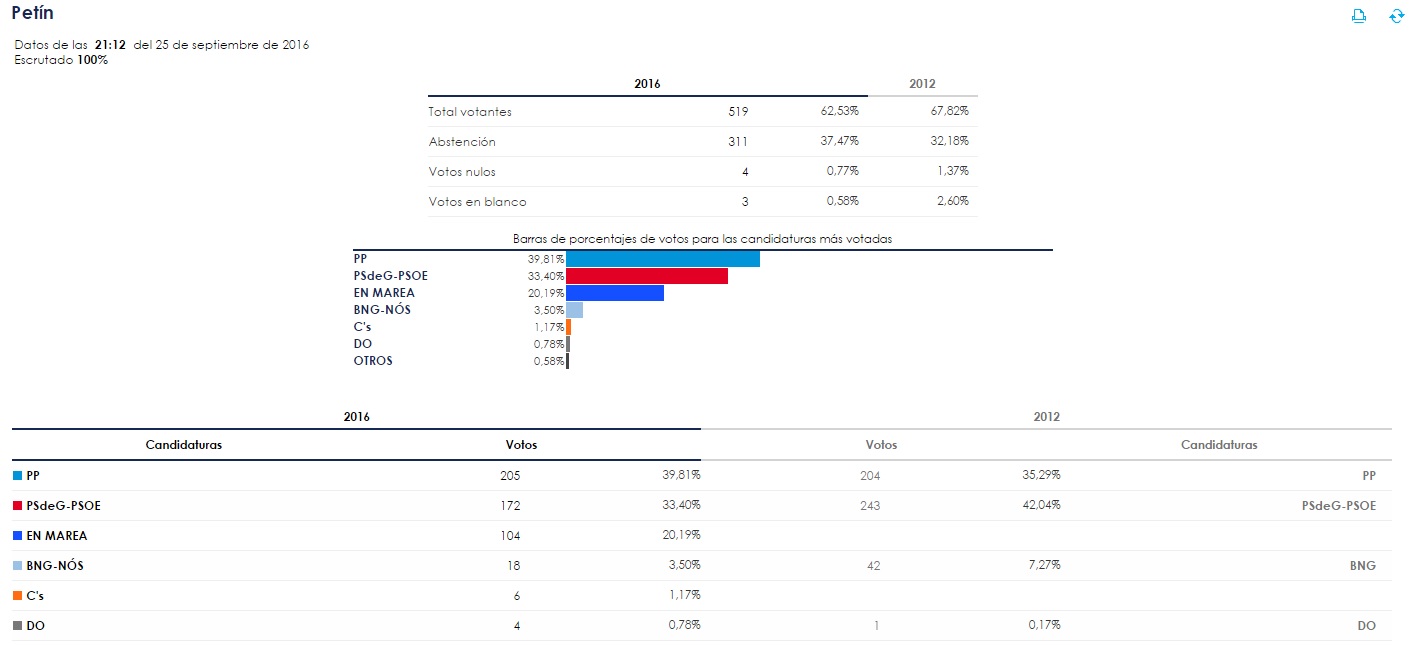Screen dimensions: 1417x645
Task: Select 2012 header in the turnout summary table
Action: coord(922,84)
